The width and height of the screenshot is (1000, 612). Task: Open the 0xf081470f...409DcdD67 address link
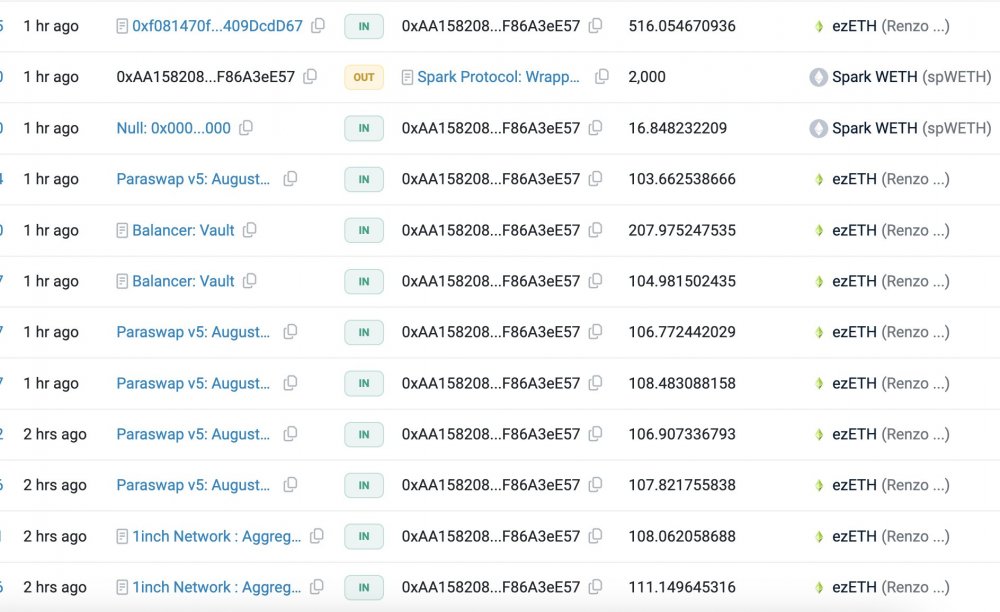click(x=217, y=26)
